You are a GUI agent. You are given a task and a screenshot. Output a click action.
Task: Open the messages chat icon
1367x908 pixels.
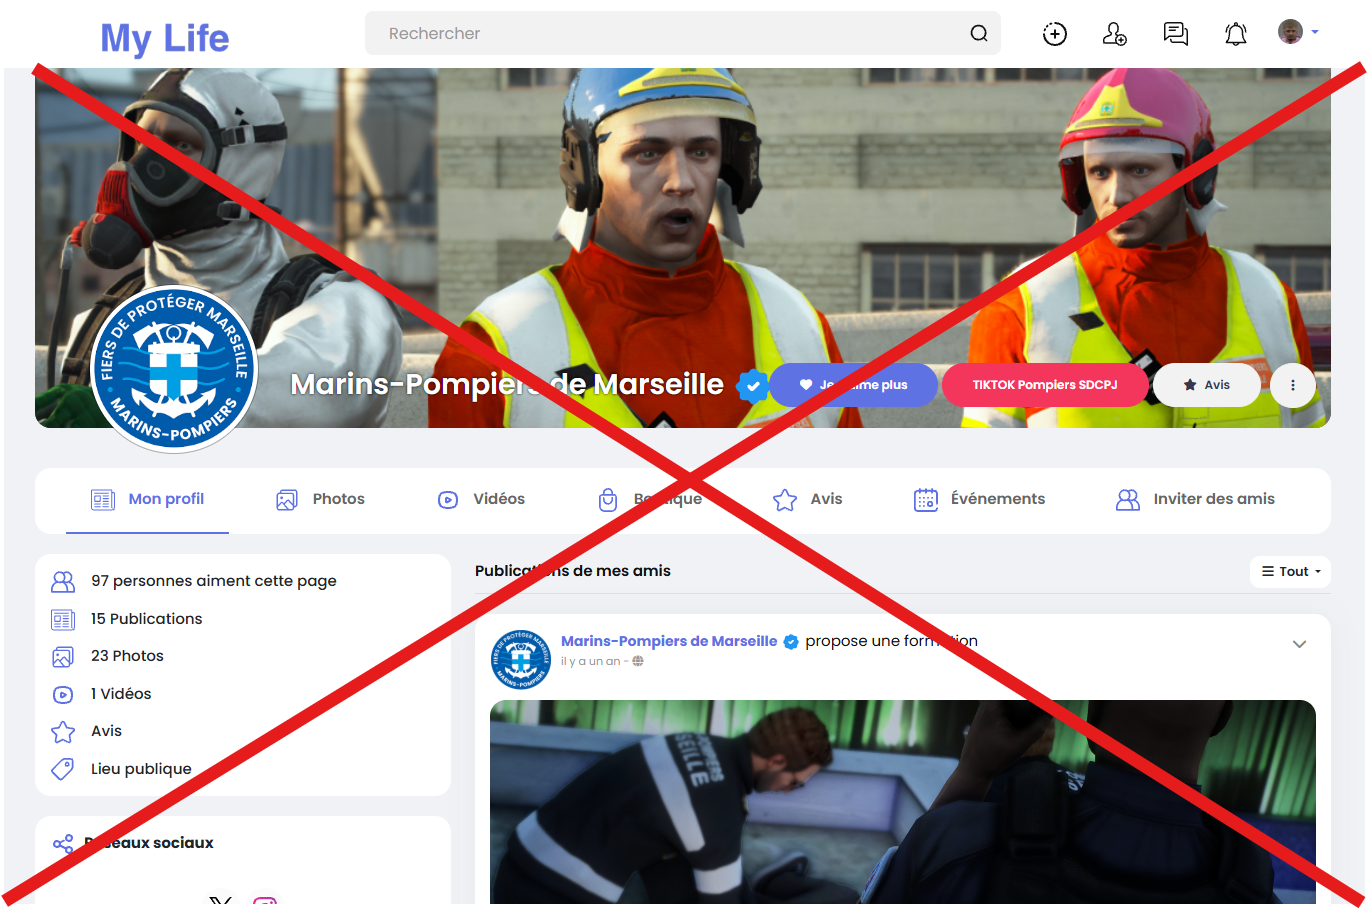pos(1175,34)
